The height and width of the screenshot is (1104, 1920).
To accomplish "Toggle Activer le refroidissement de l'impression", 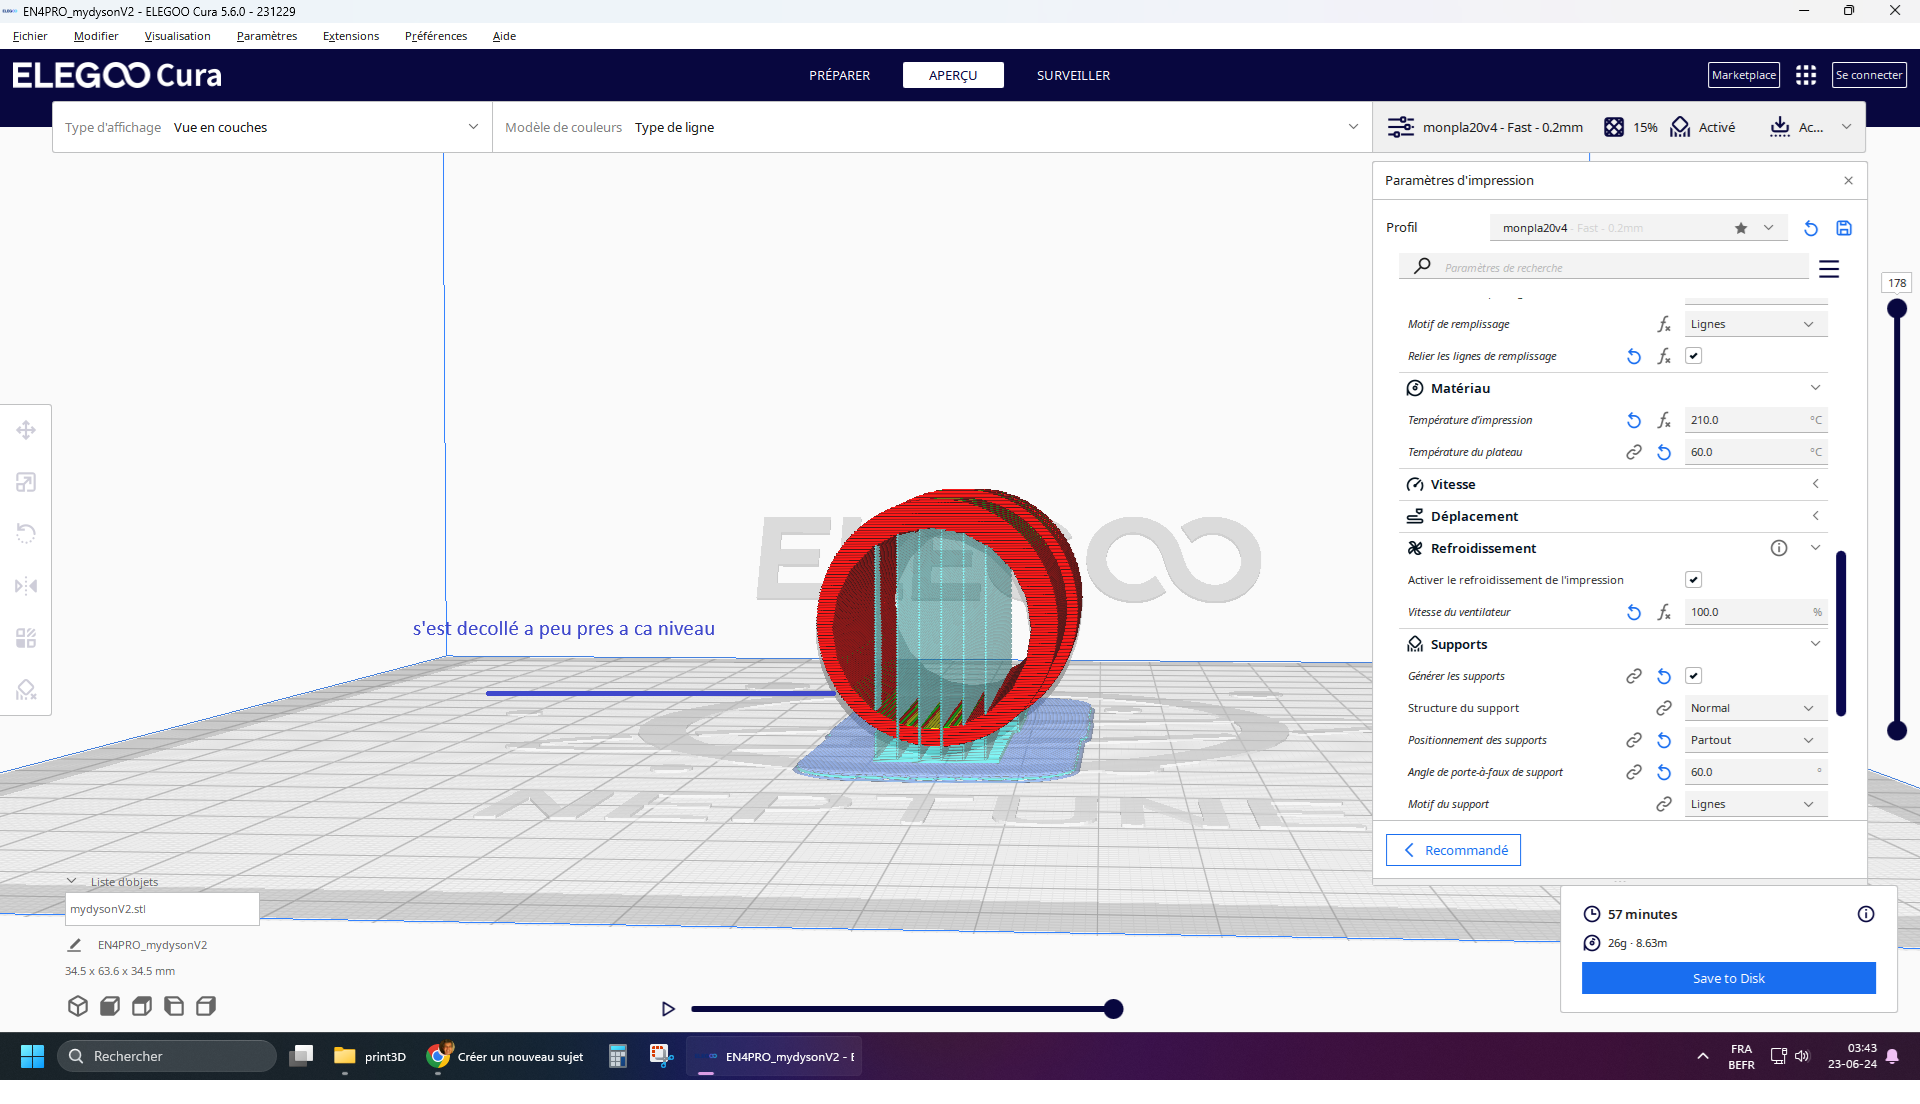I will (x=1693, y=580).
